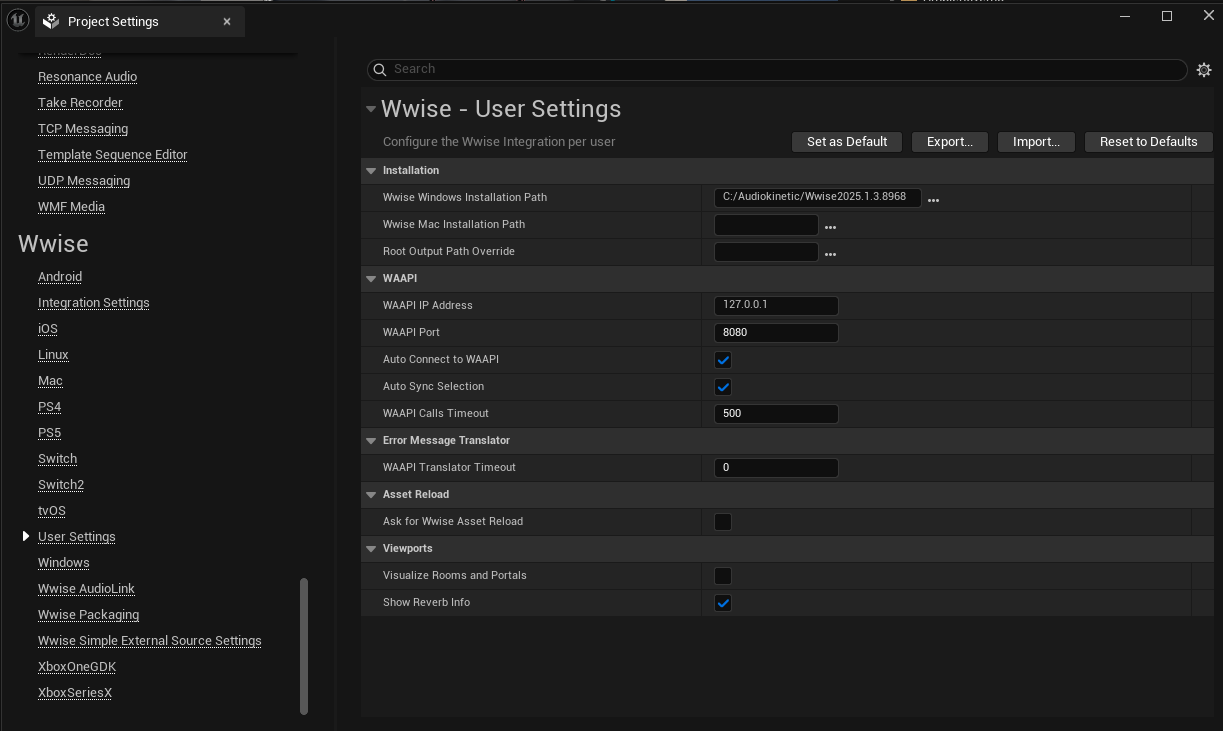Collapse the WAAPI section

[371, 279]
